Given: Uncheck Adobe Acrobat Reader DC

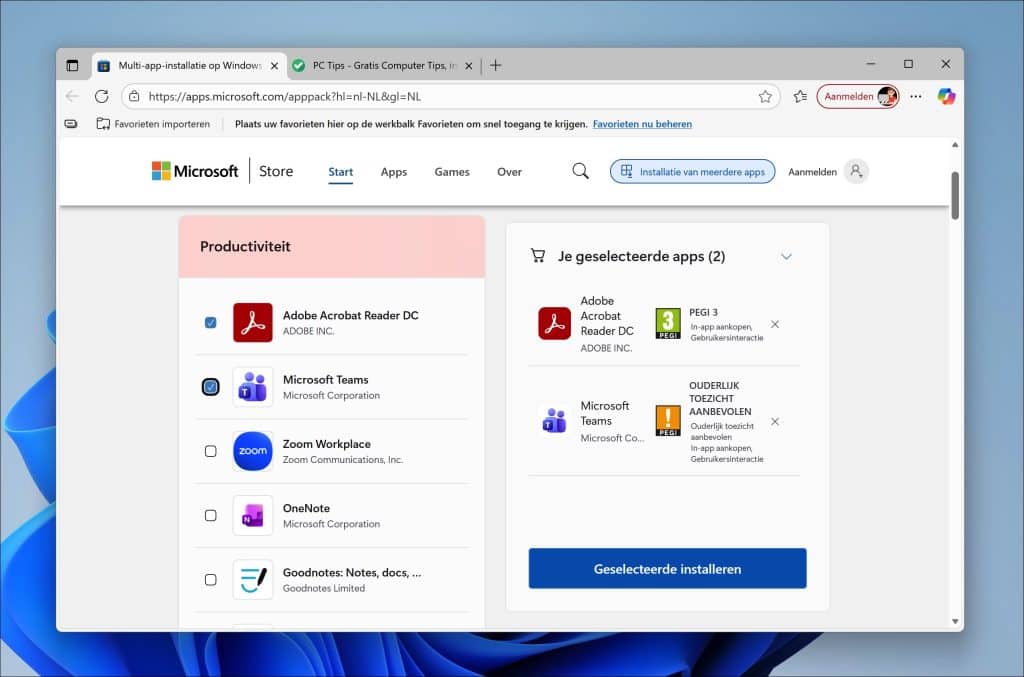Looking at the screenshot, I should [210, 322].
